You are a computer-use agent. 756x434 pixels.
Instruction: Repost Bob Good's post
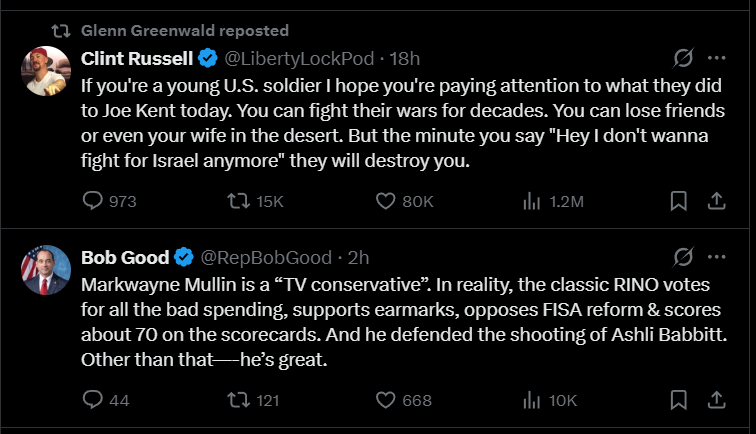point(238,400)
